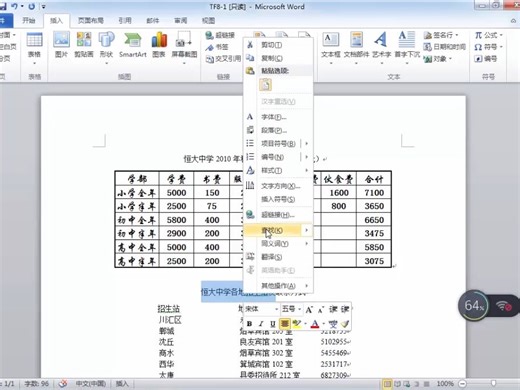Click the Drop Cap (首字下沉) button
Viewport: 520px width, 390px height.
[x=407, y=47]
